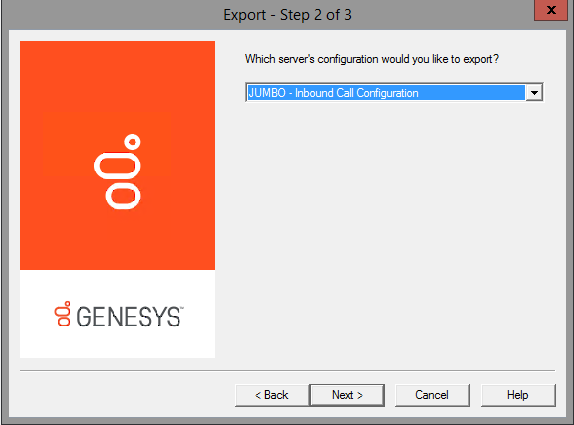Click the large white Genesys logo
Screen dimensions: 574x425
coord(118,171)
